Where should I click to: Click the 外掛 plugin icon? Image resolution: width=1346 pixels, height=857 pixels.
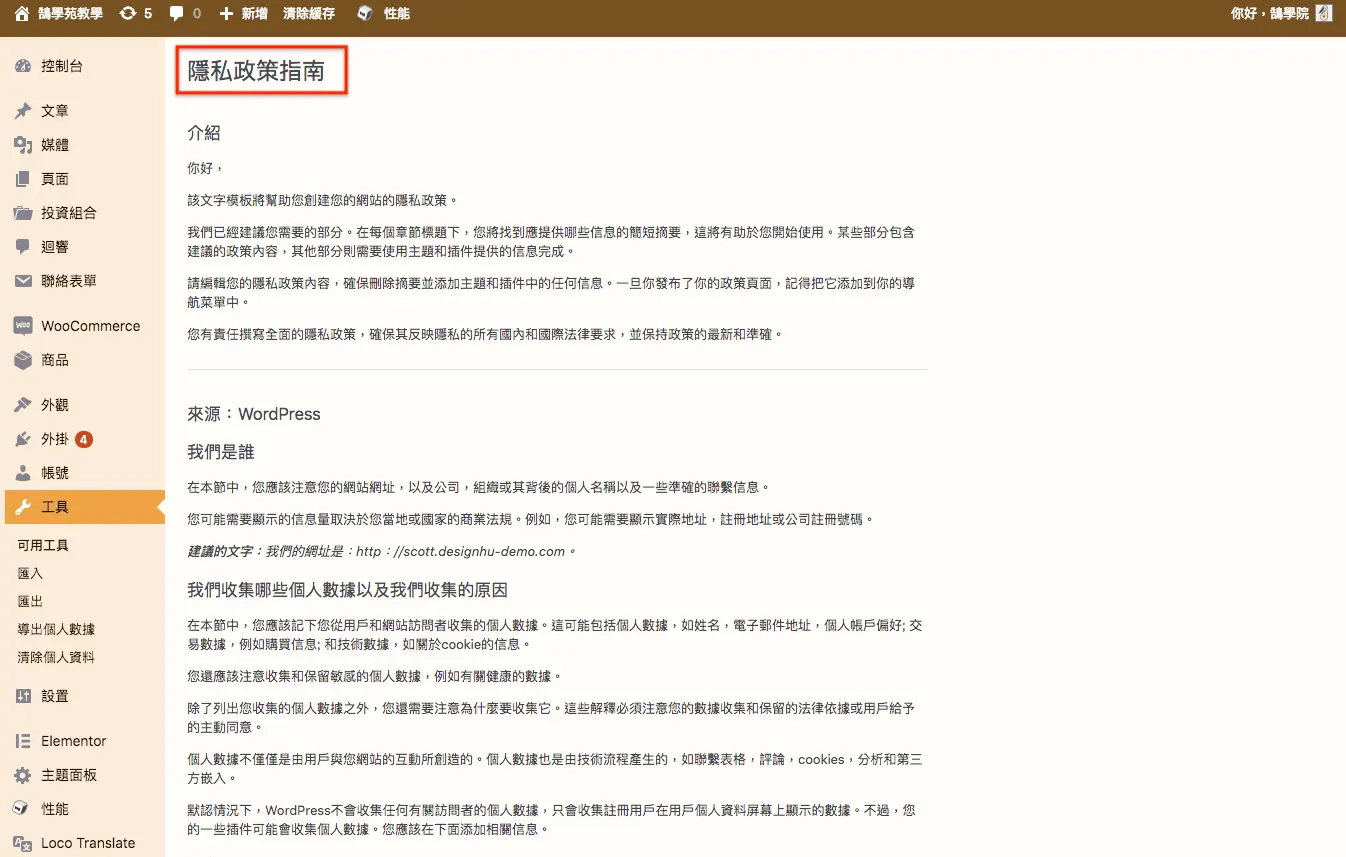[23, 439]
